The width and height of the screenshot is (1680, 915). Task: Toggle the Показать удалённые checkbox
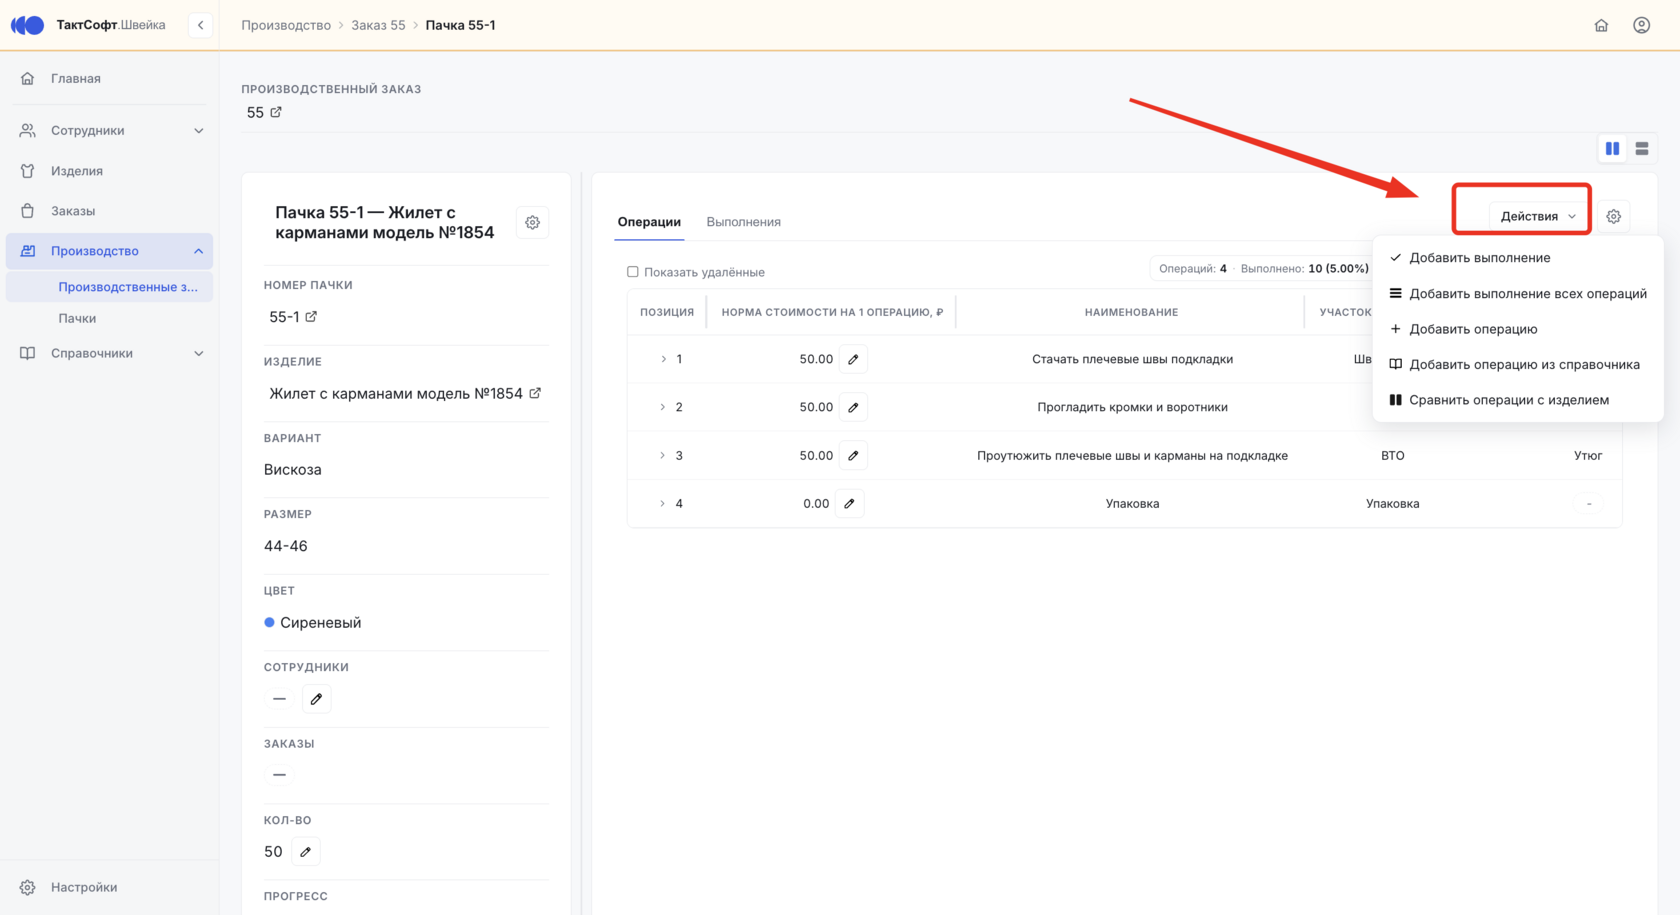[x=632, y=272]
